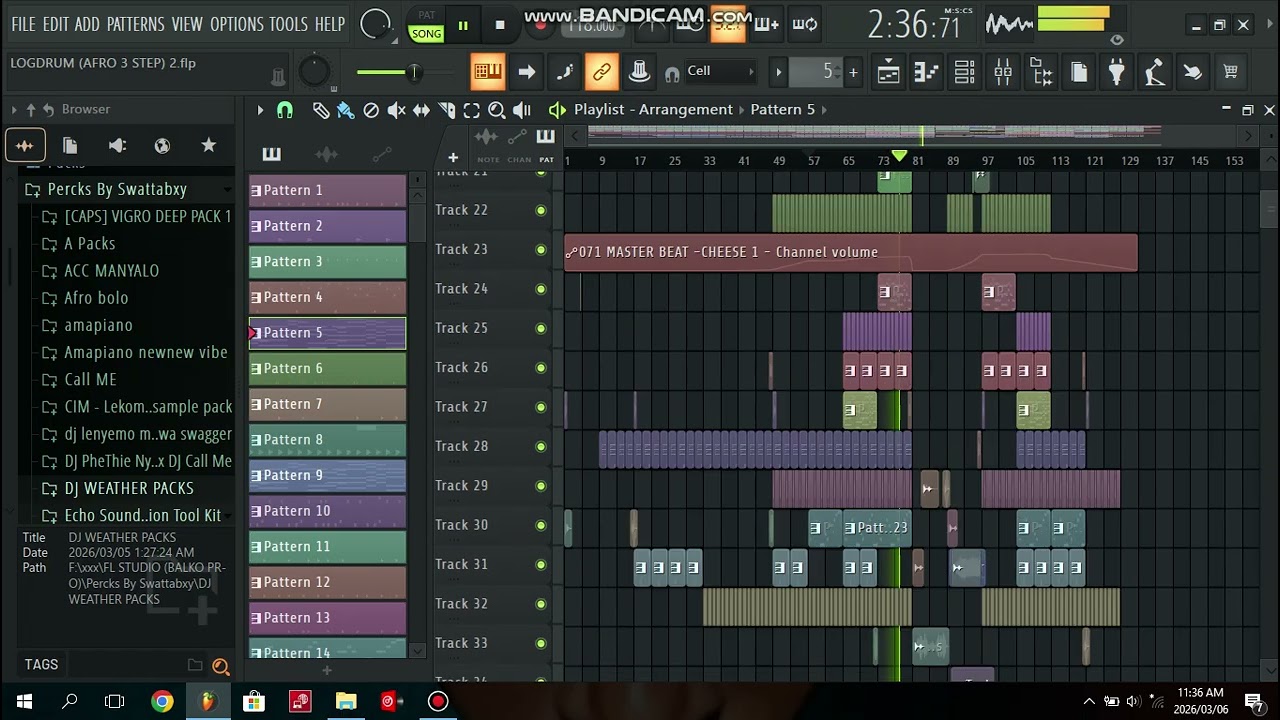
Task: Adjust the main pitch knob
Action: [x=314, y=71]
